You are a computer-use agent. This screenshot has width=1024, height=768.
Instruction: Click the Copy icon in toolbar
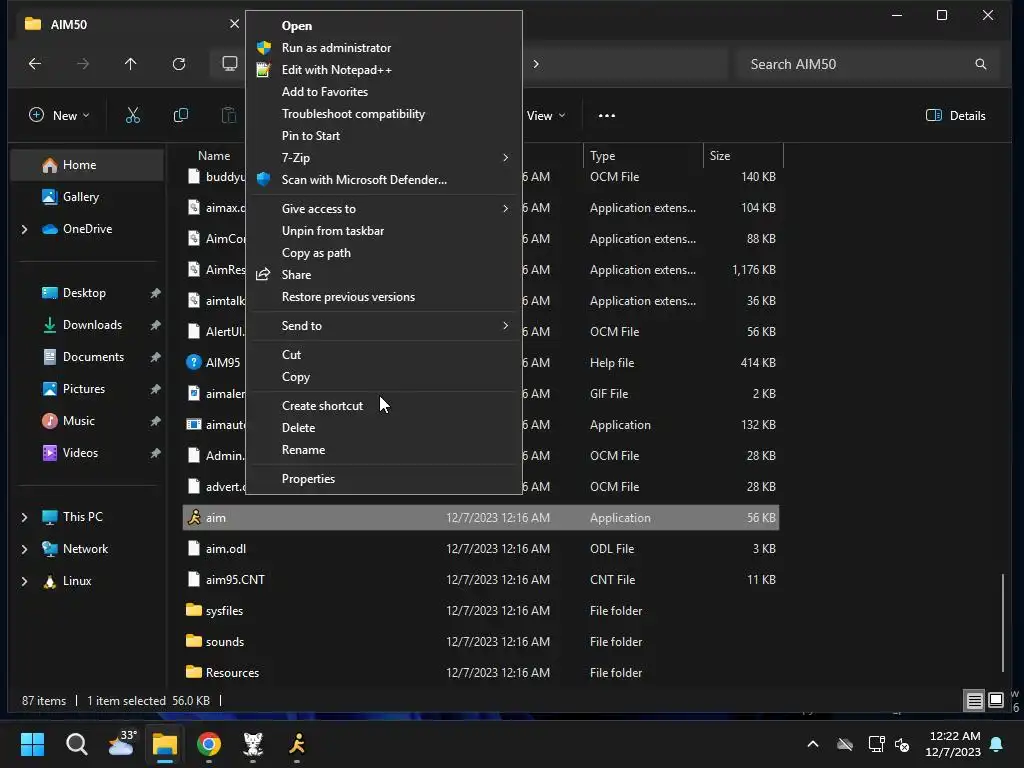181,116
